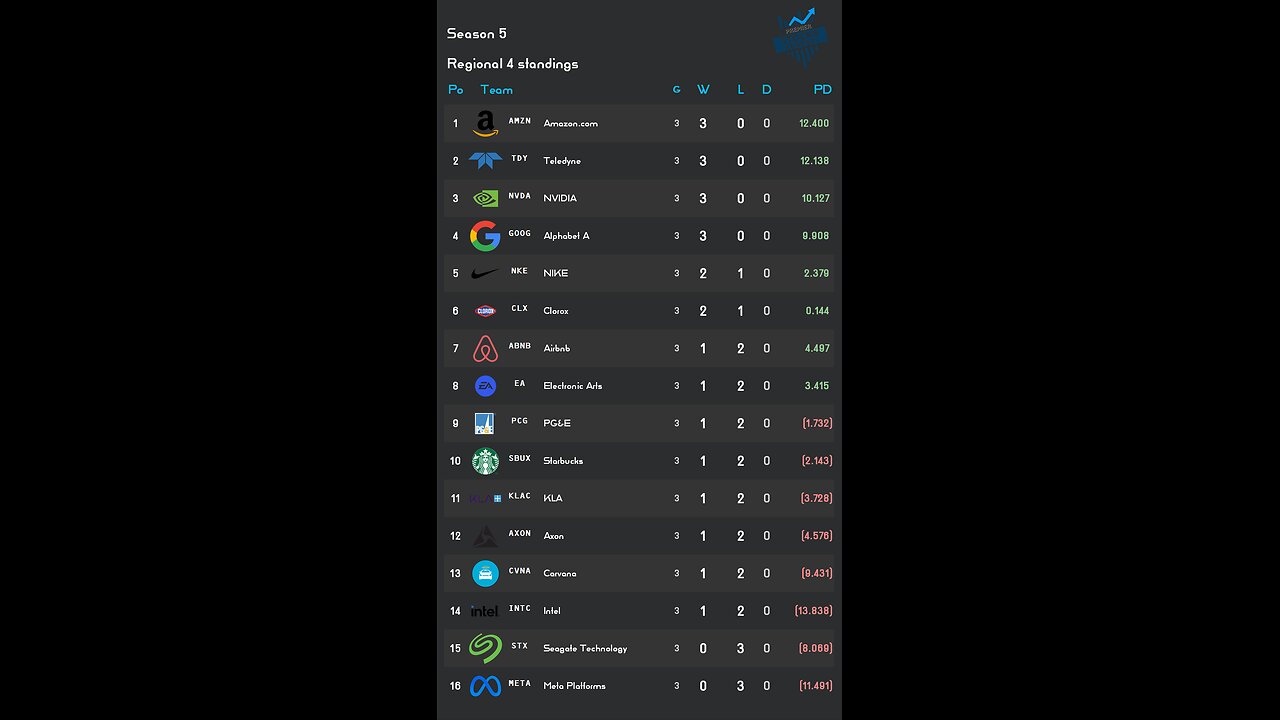The width and height of the screenshot is (1280, 720).
Task: Click the Seagate Technology logo
Action: click(x=485, y=648)
